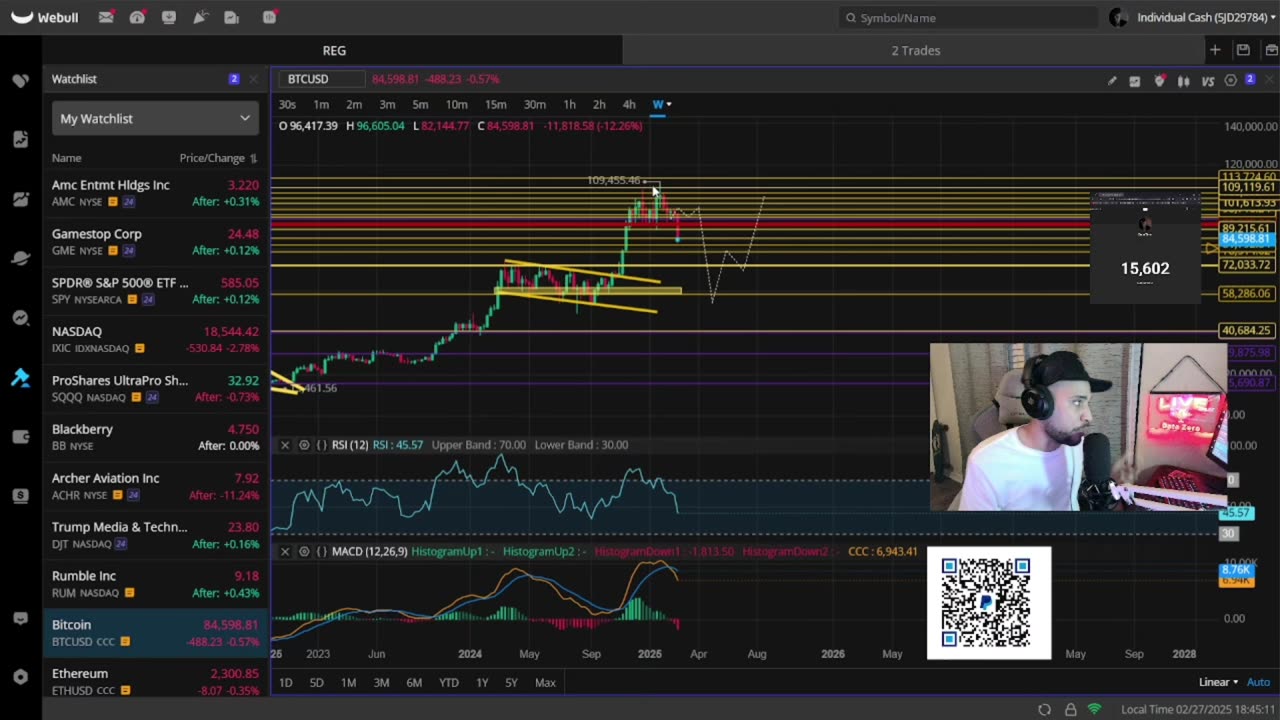Screen dimensions: 1280x720
Task: Select Amc Entmt Hldgs Inc row
Action: click(156, 193)
